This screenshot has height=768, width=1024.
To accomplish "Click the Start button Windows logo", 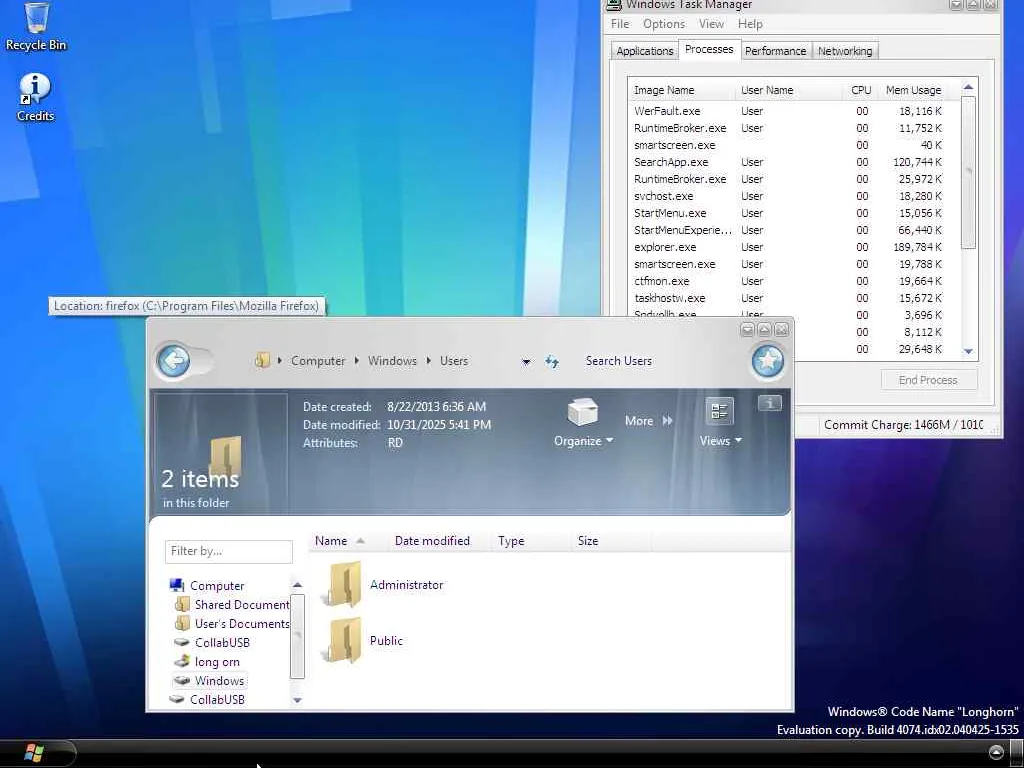I will click(x=33, y=753).
